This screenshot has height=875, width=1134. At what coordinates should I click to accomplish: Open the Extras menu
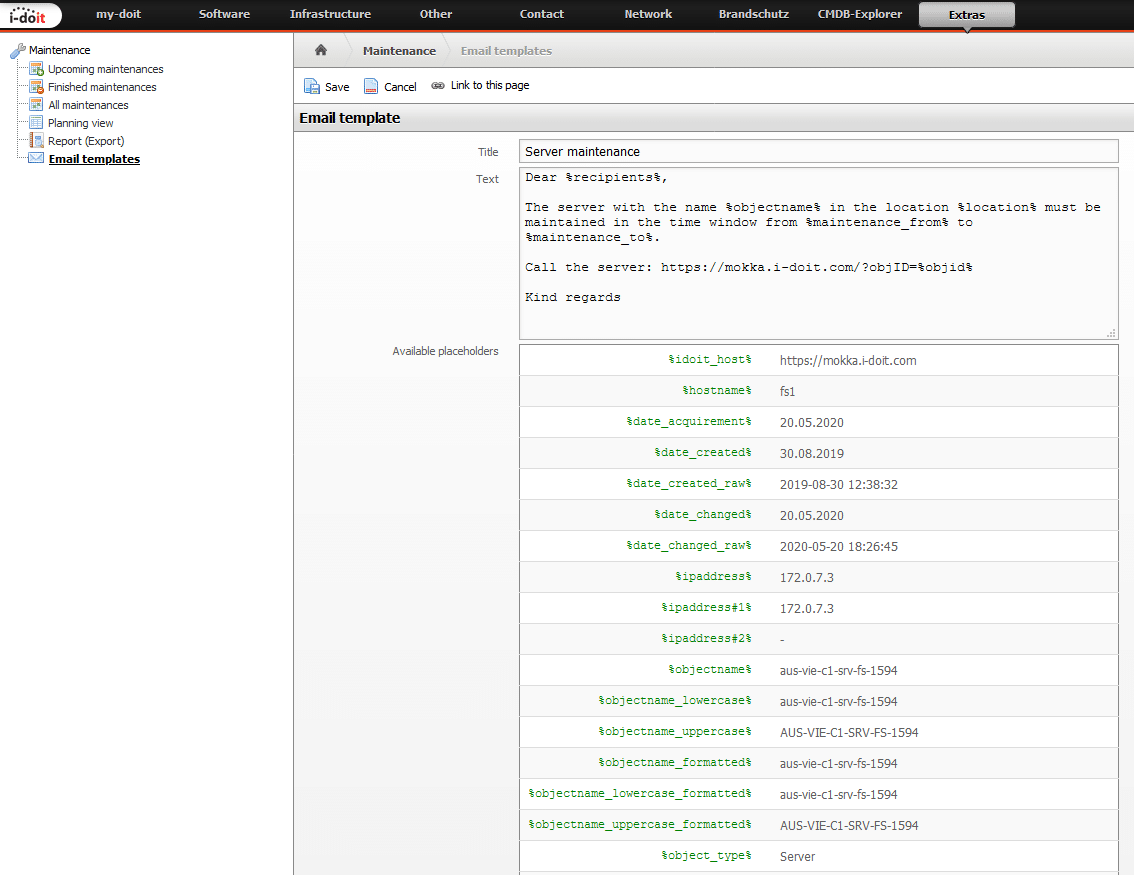coord(966,14)
